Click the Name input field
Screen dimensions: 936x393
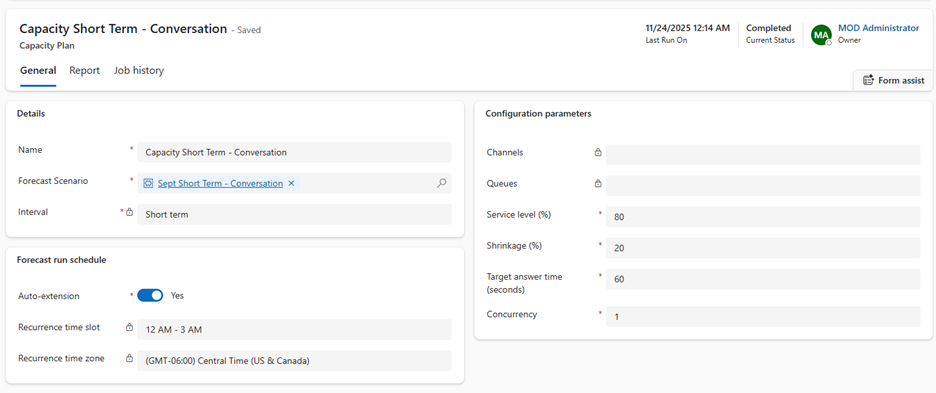[294, 152]
